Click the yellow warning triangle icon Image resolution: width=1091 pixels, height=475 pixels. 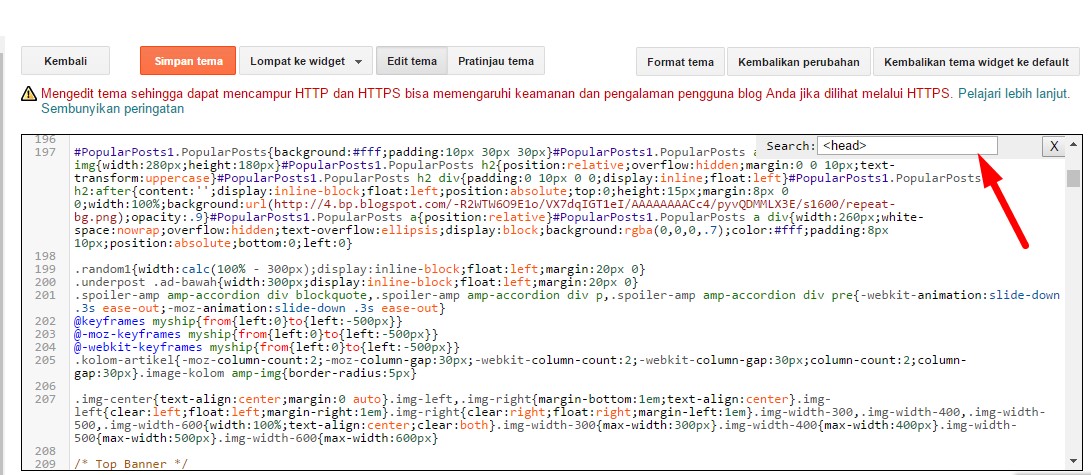click(29, 93)
